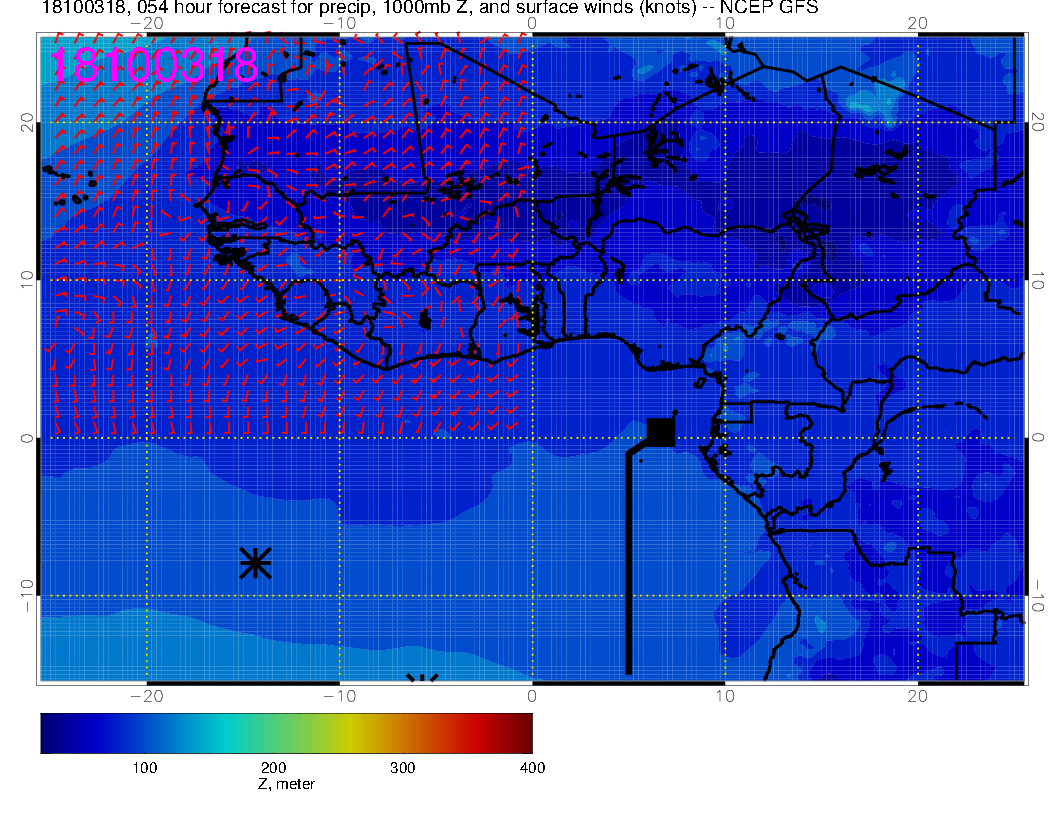This screenshot has width=1056, height=816.
Task: Click the 20 longitude label on the bottom axis
Action: [918, 696]
